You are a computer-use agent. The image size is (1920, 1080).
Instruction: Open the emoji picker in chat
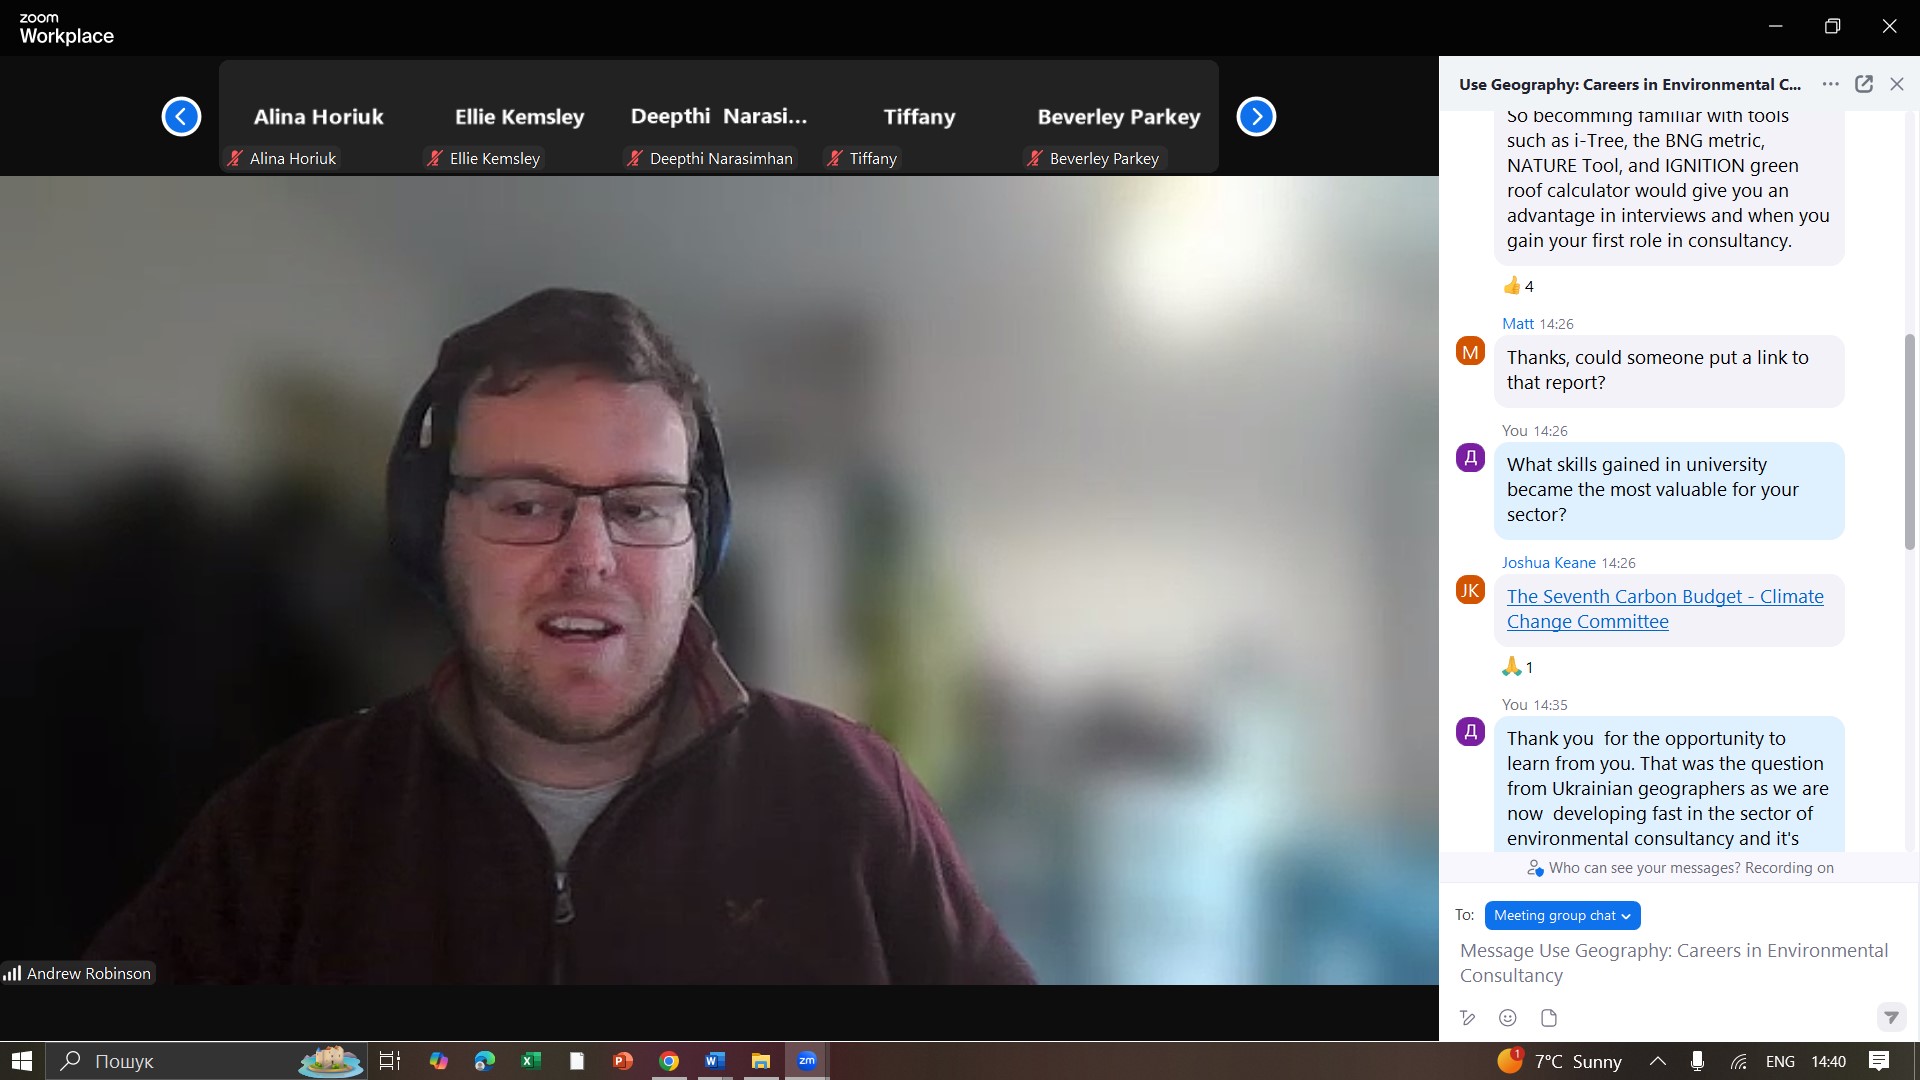[1508, 1018]
